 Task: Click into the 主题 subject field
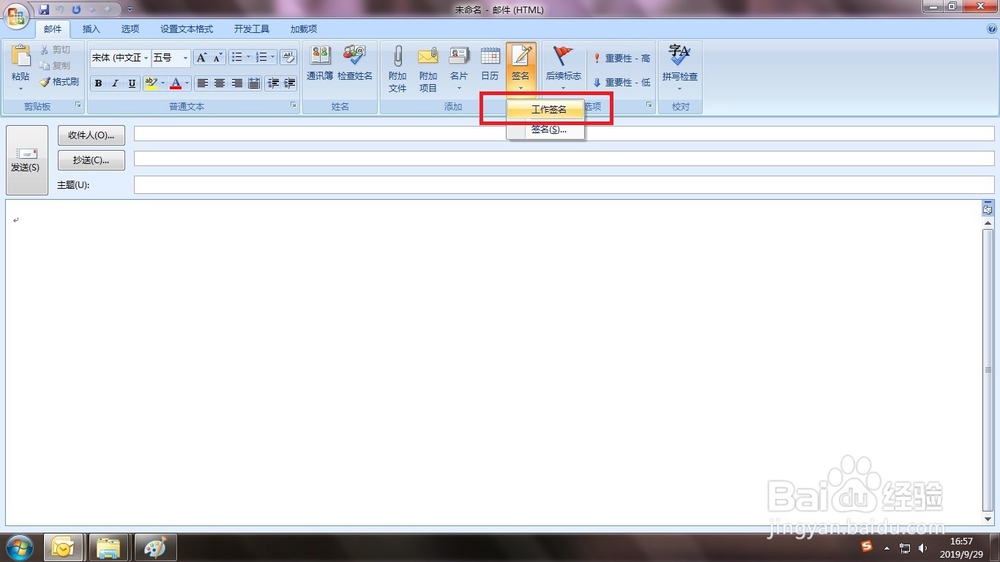[564, 185]
